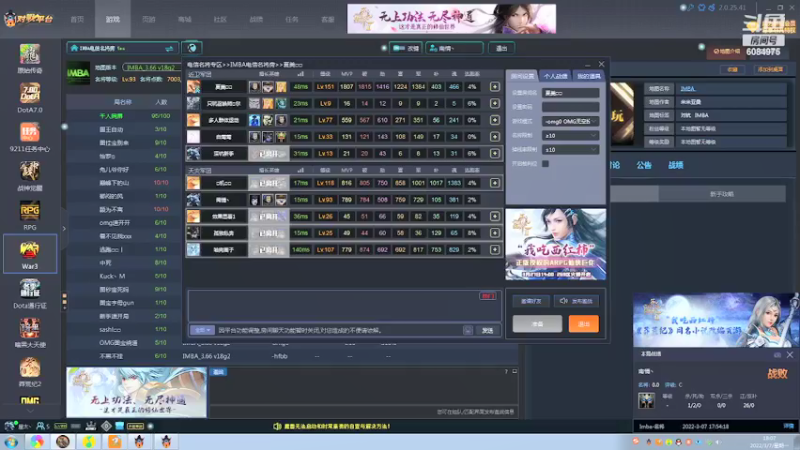This screenshot has height=450, width=800.
Task: Close the match result panel showing 战败
Action: [x=790, y=355]
